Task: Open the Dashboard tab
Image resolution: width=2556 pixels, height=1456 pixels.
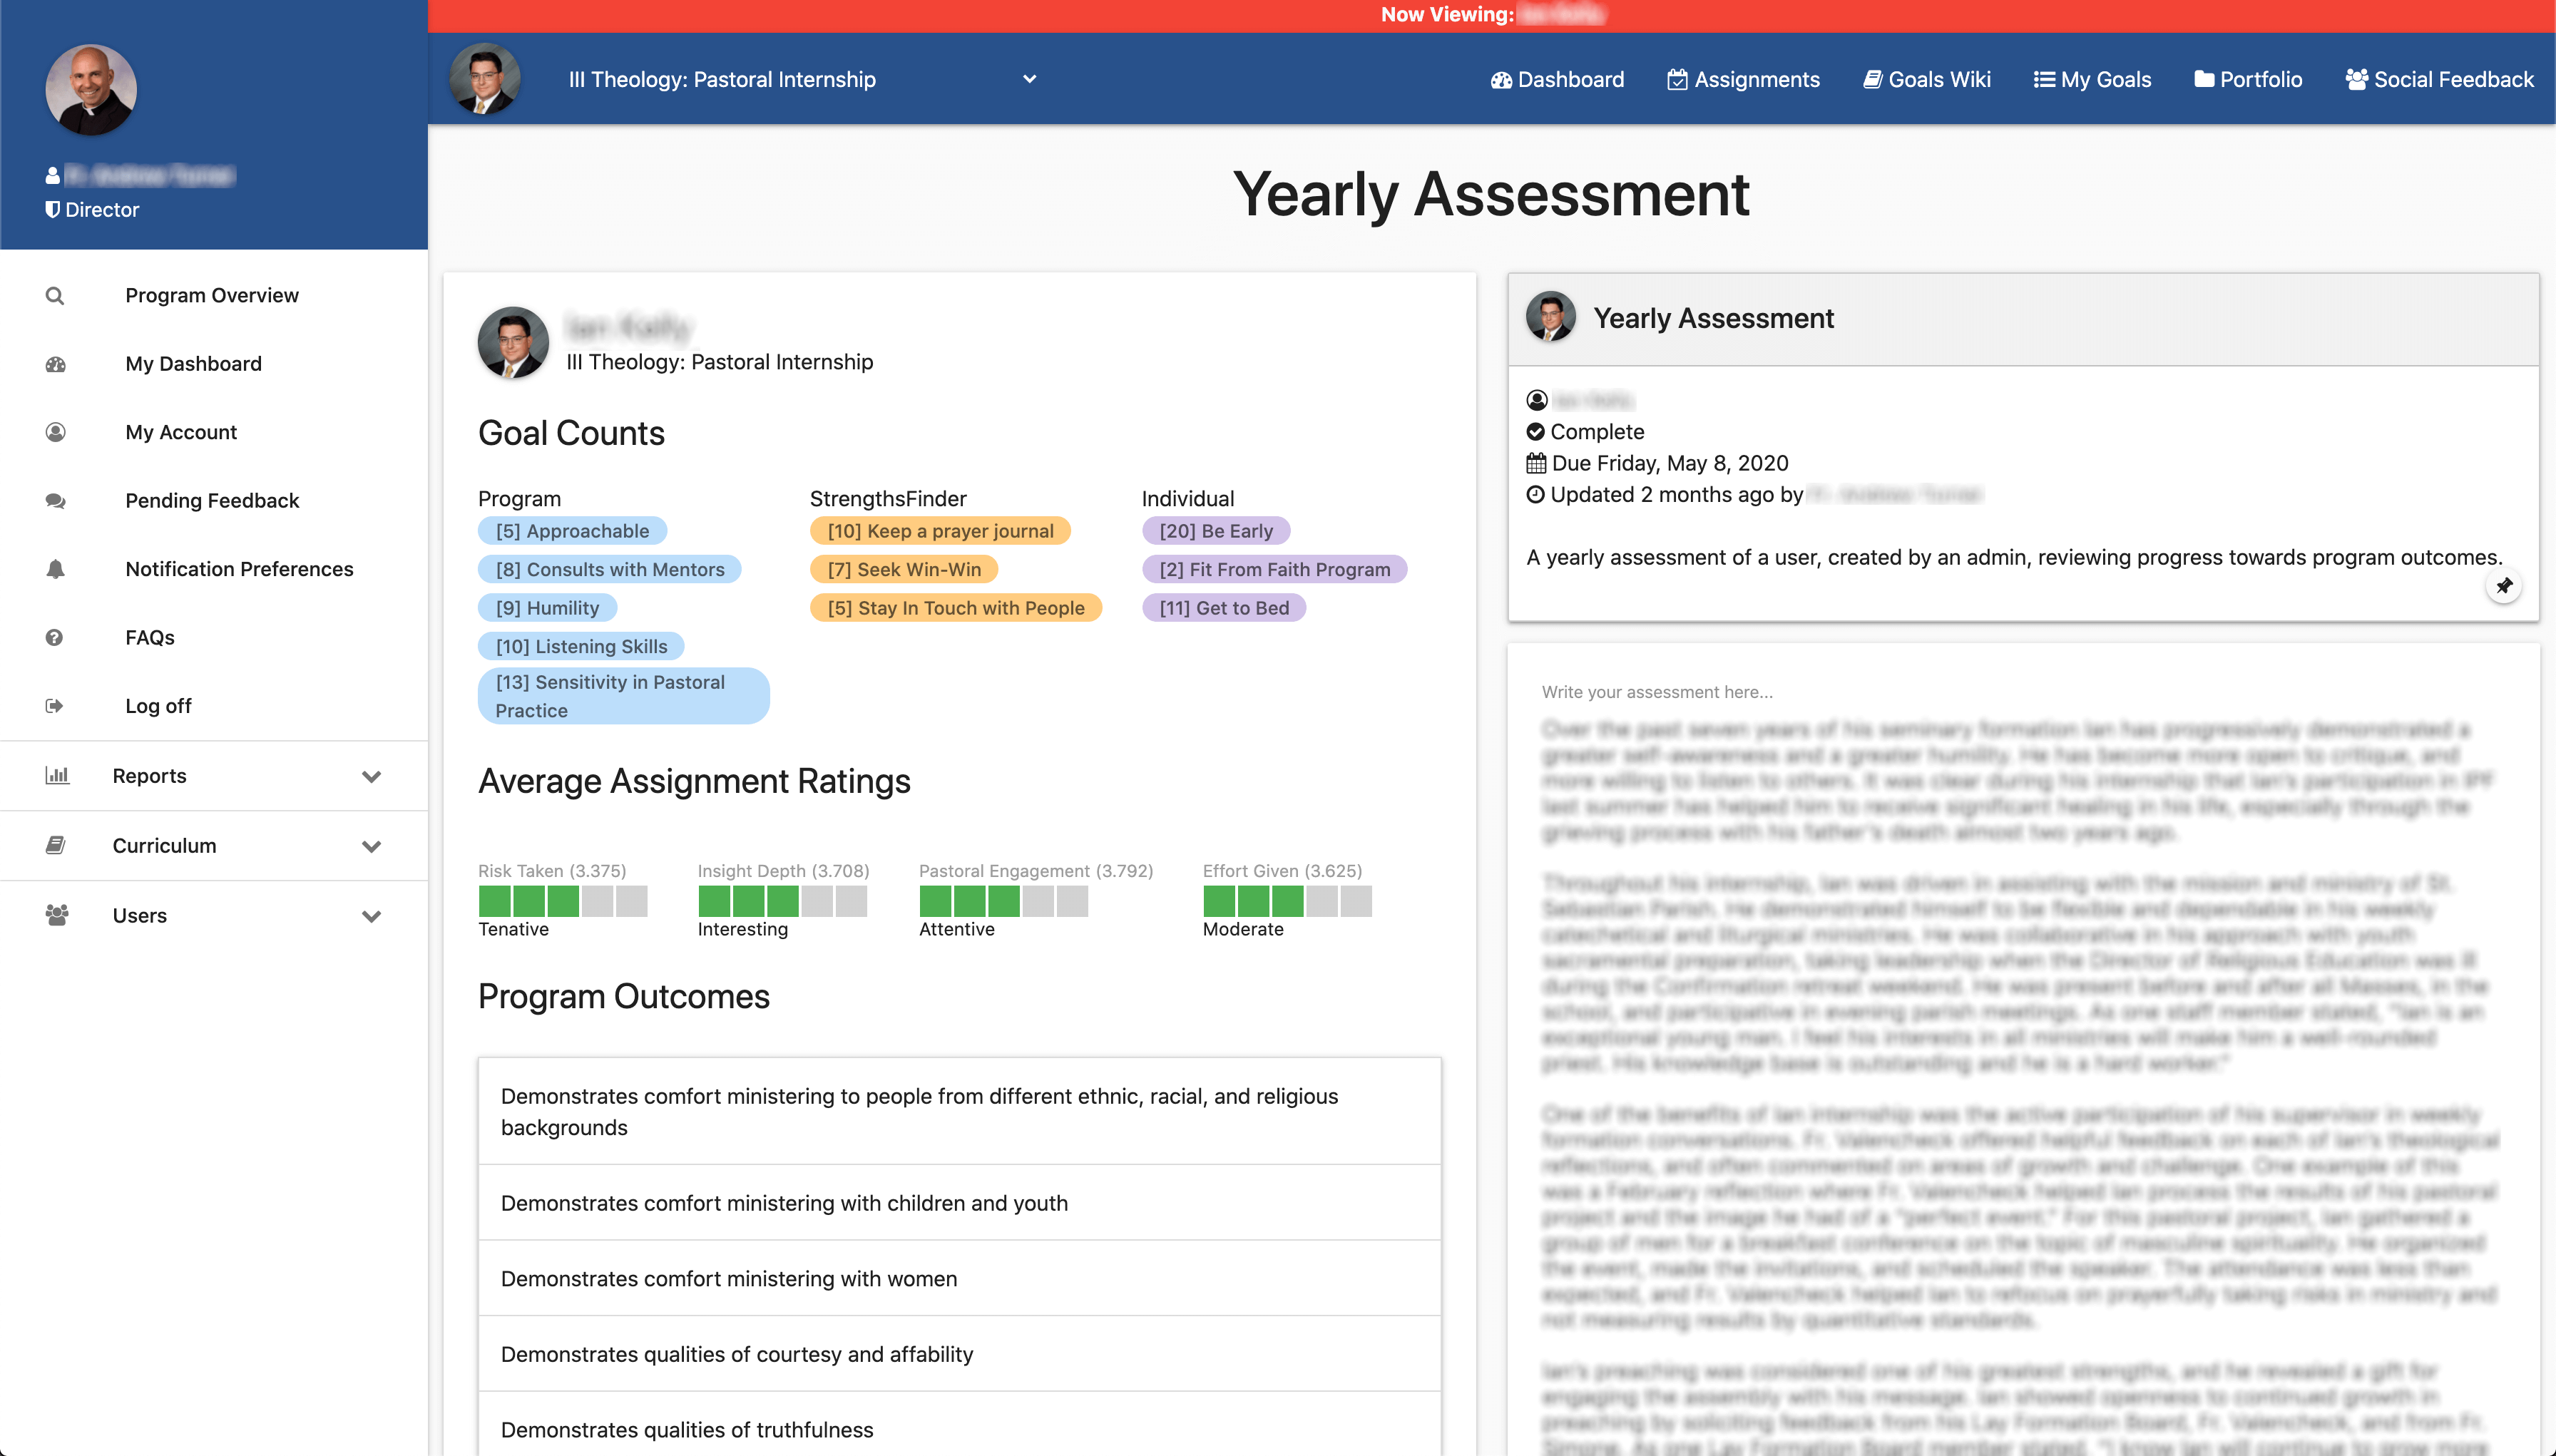Action: (1557, 80)
